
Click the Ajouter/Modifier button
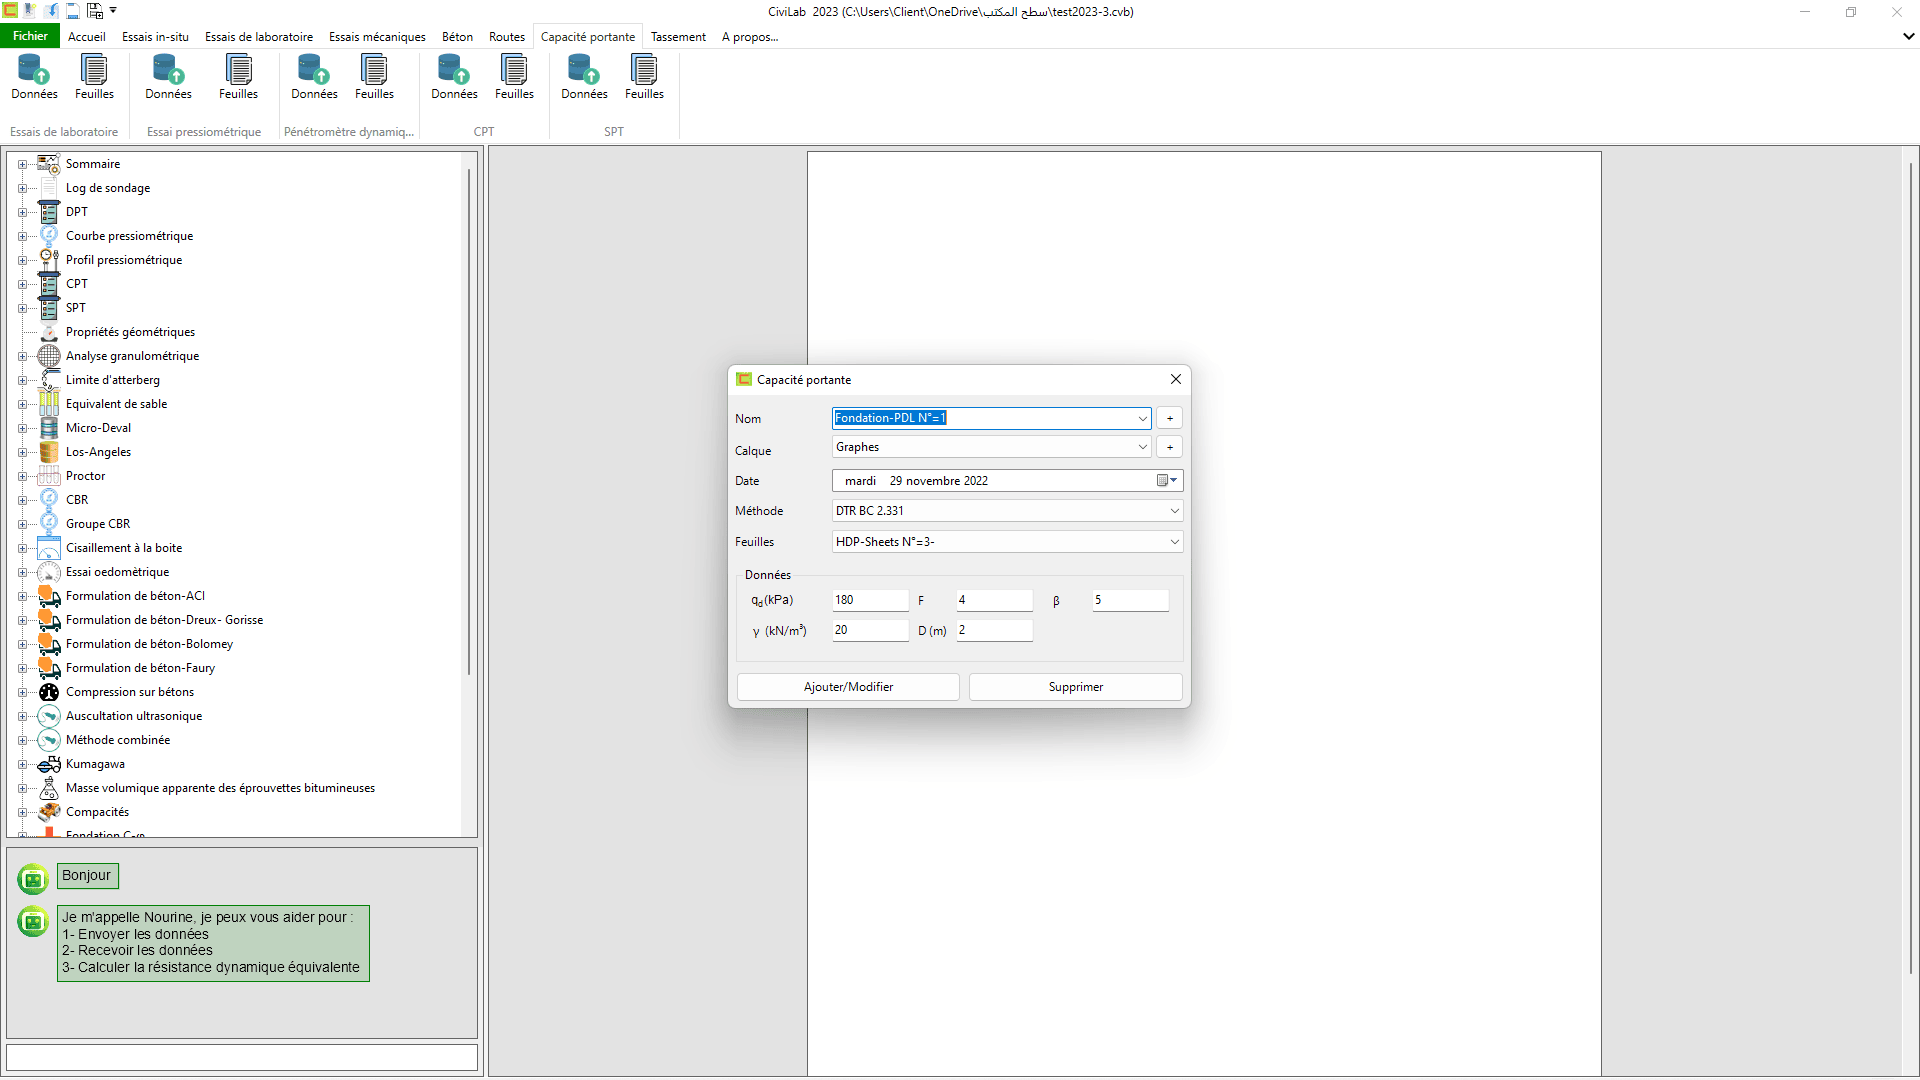(848, 687)
